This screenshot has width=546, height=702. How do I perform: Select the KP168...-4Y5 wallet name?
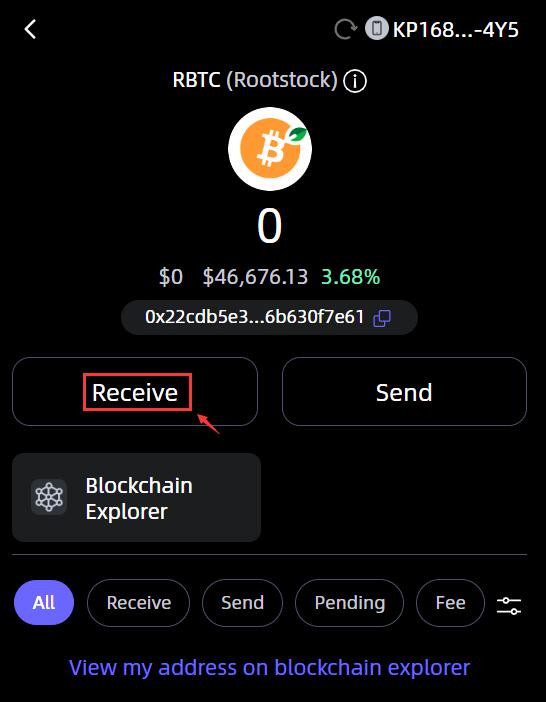(x=456, y=30)
